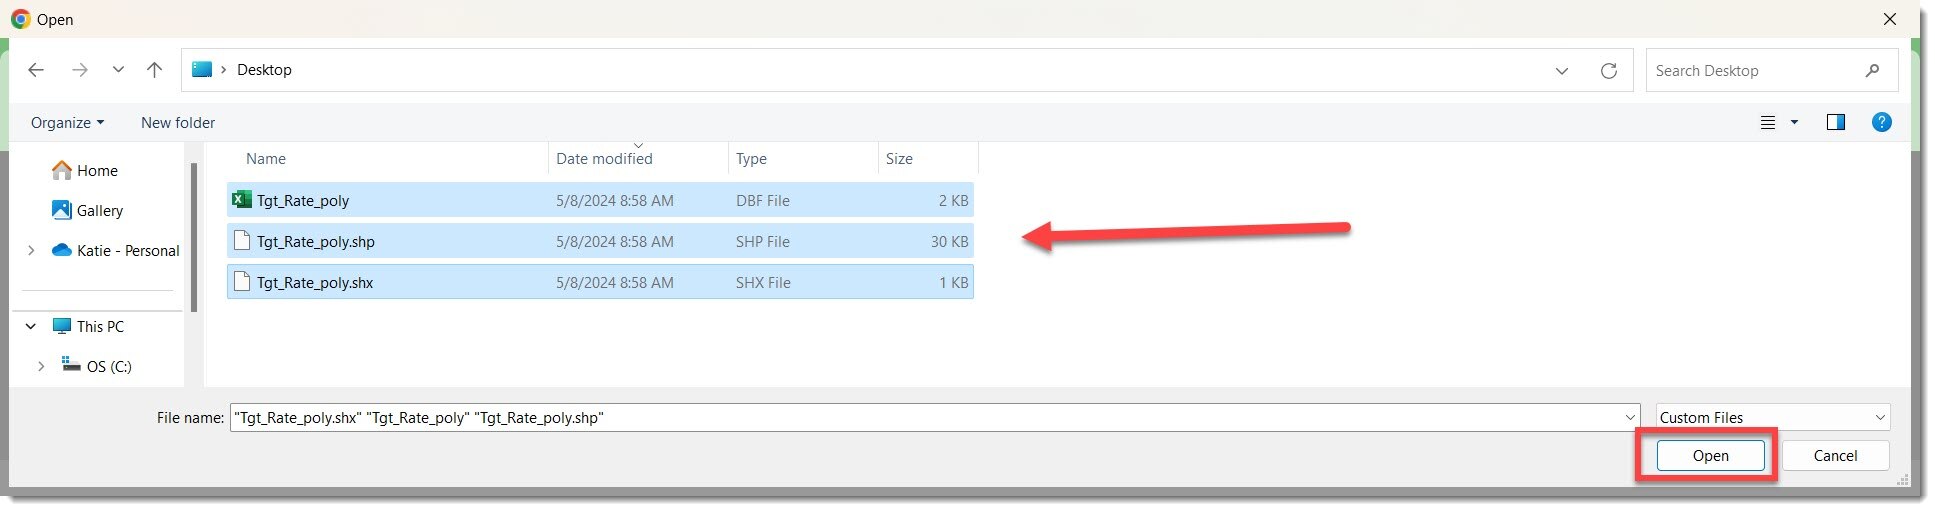Sort files by the Date modified column
Viewport: 1935px width, 511px height.
[604, 159]
